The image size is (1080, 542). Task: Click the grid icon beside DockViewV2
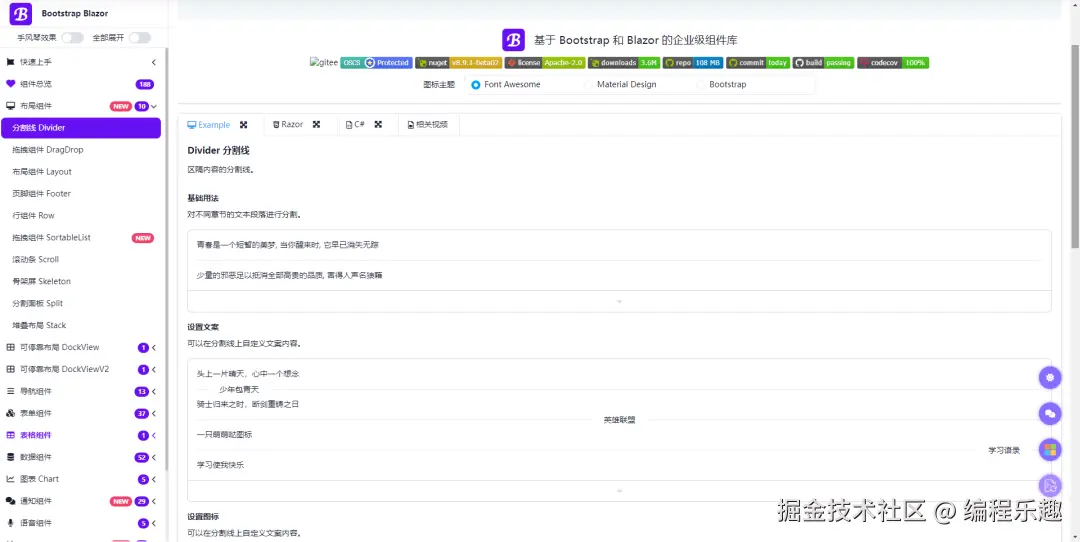pos(10,369)
